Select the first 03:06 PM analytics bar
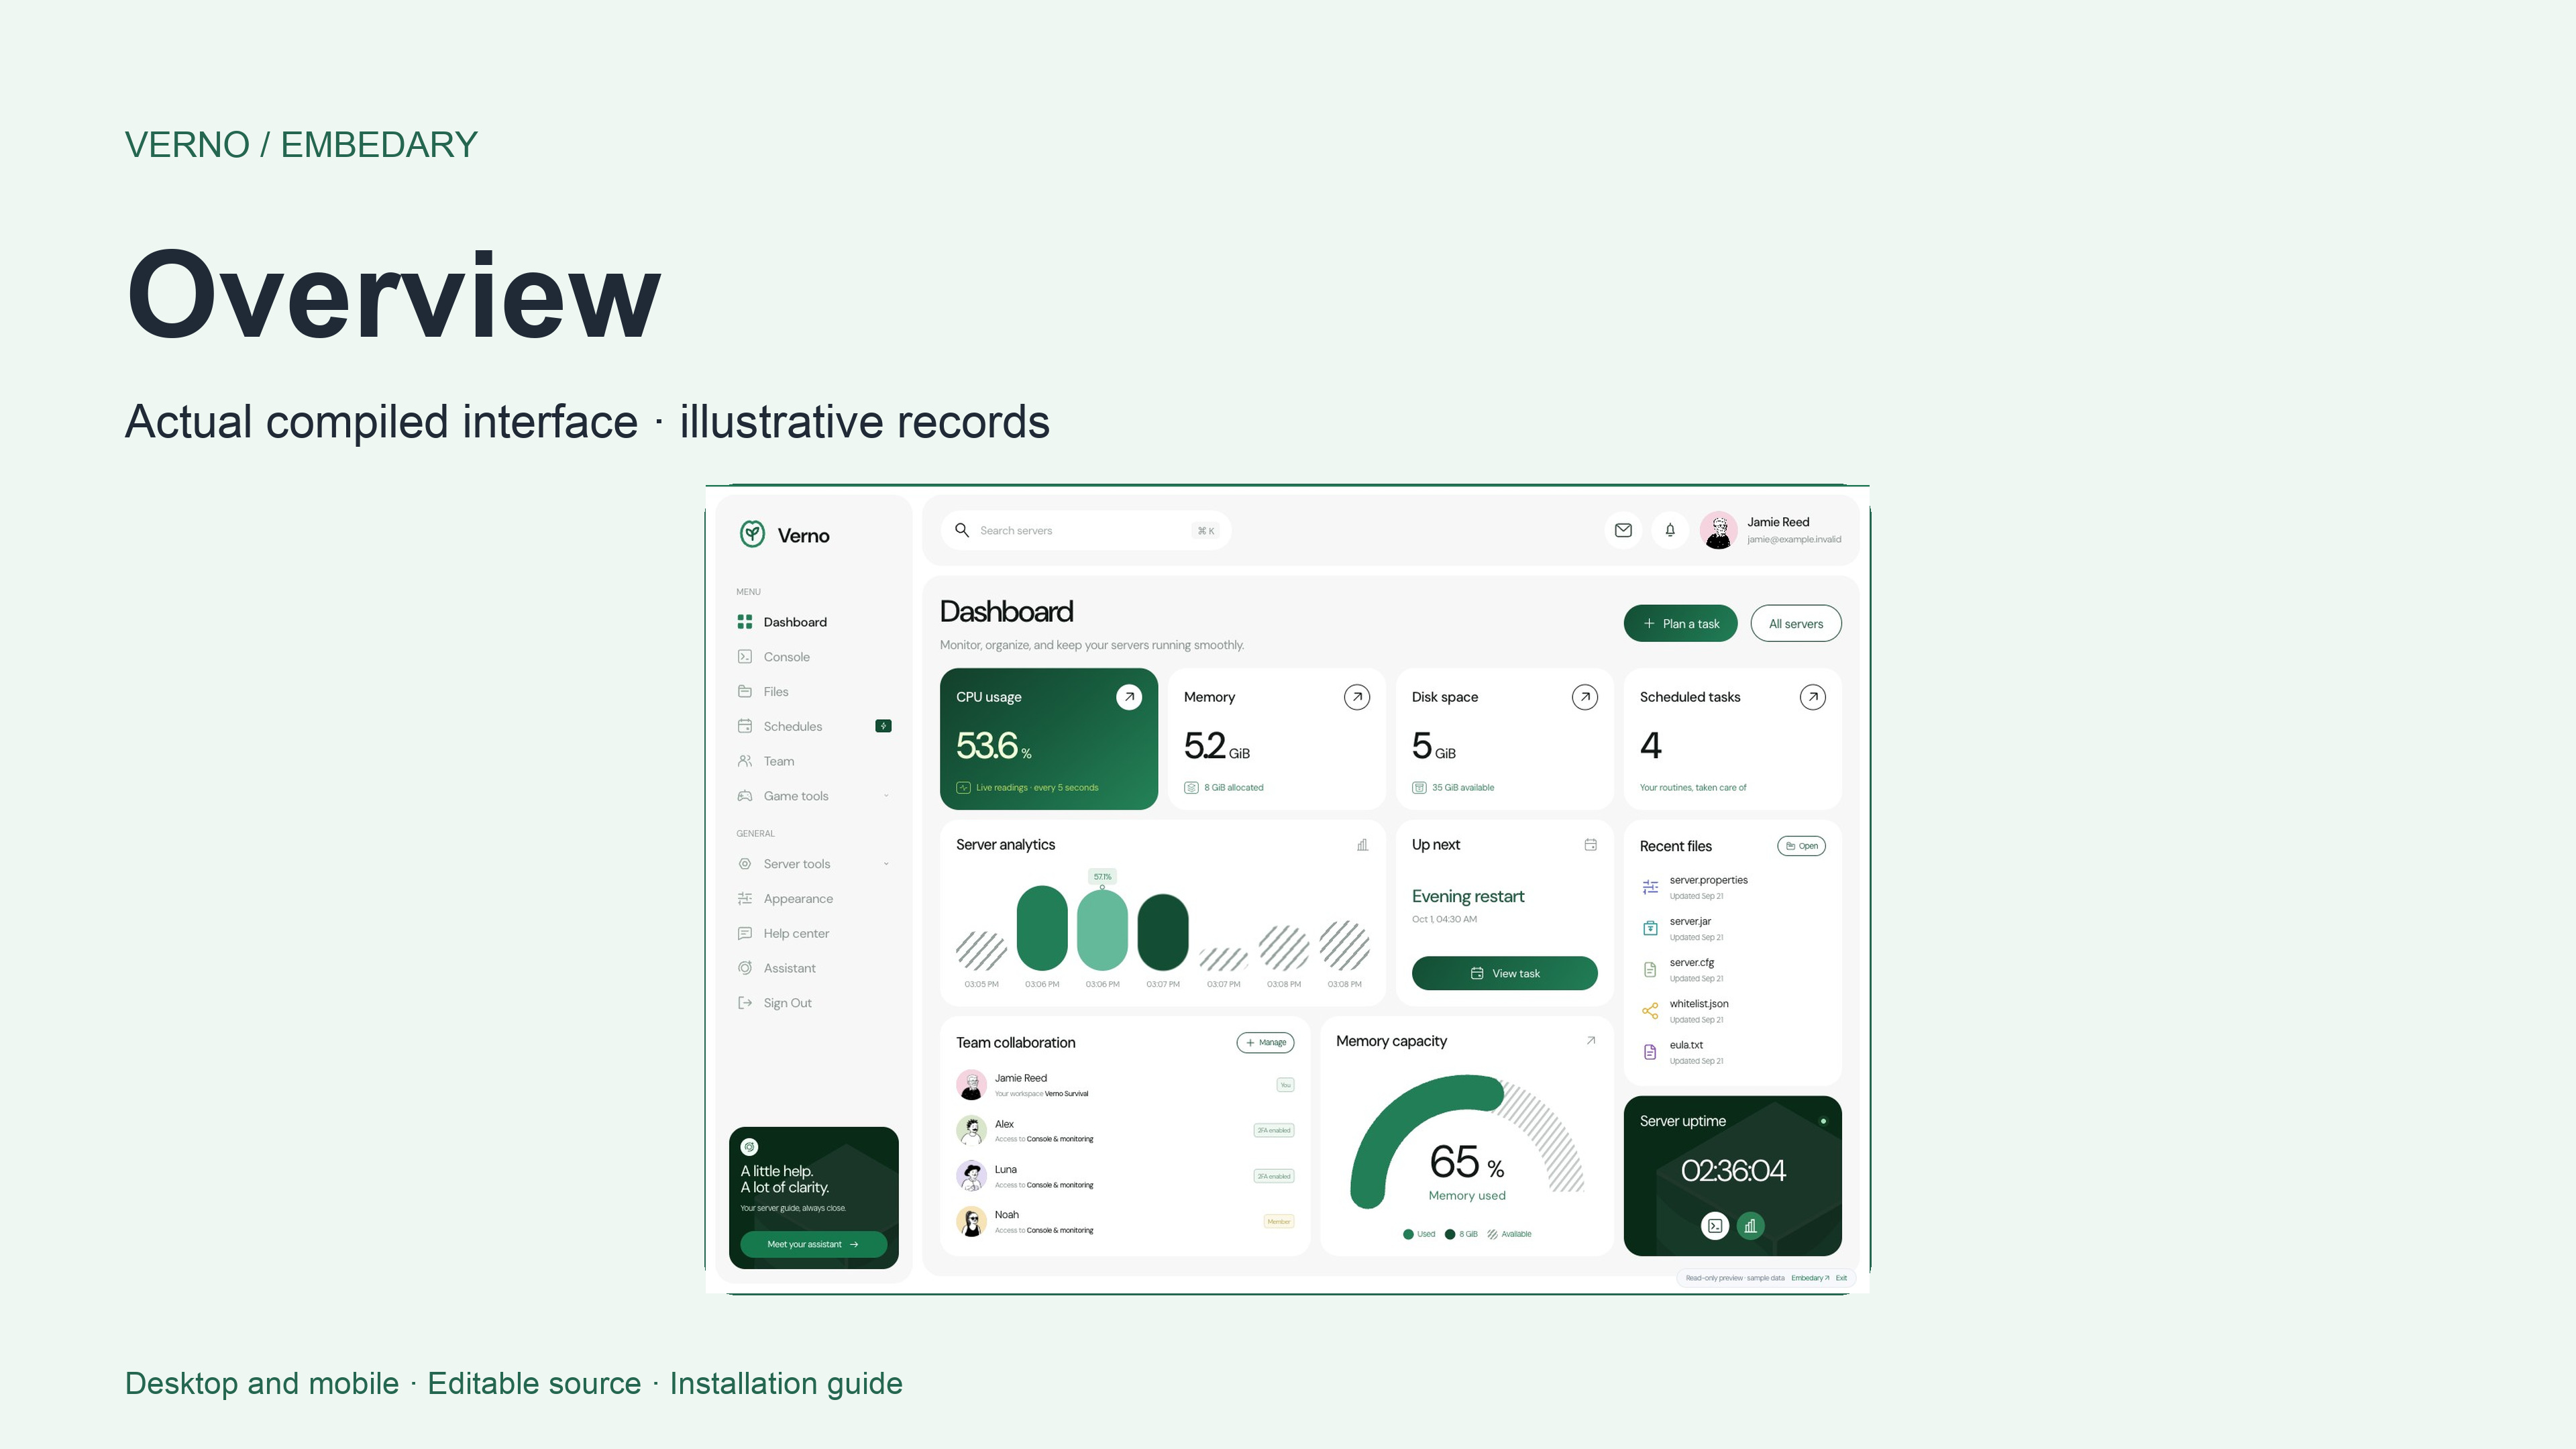The height and width of the screenshot is (1449, 2576). click(1042, 927)
